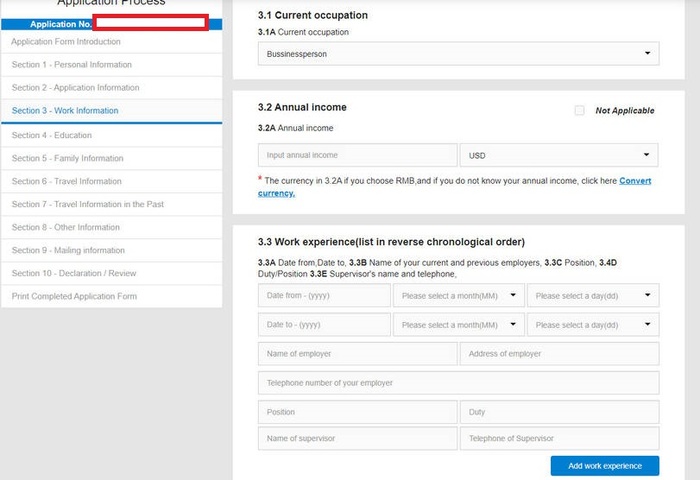This screenshot has height=480, width=700.
Task: Click the Add work experience button
Action: [x=604, y=466]
